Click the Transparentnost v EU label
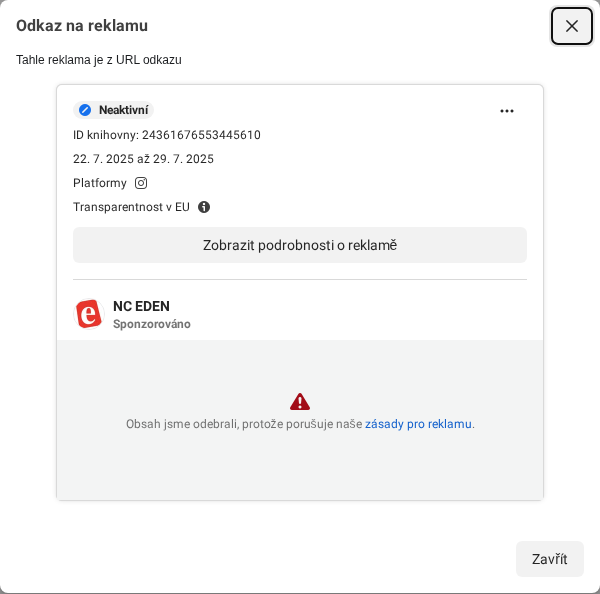The image size is (600, 594). [131, 207]
